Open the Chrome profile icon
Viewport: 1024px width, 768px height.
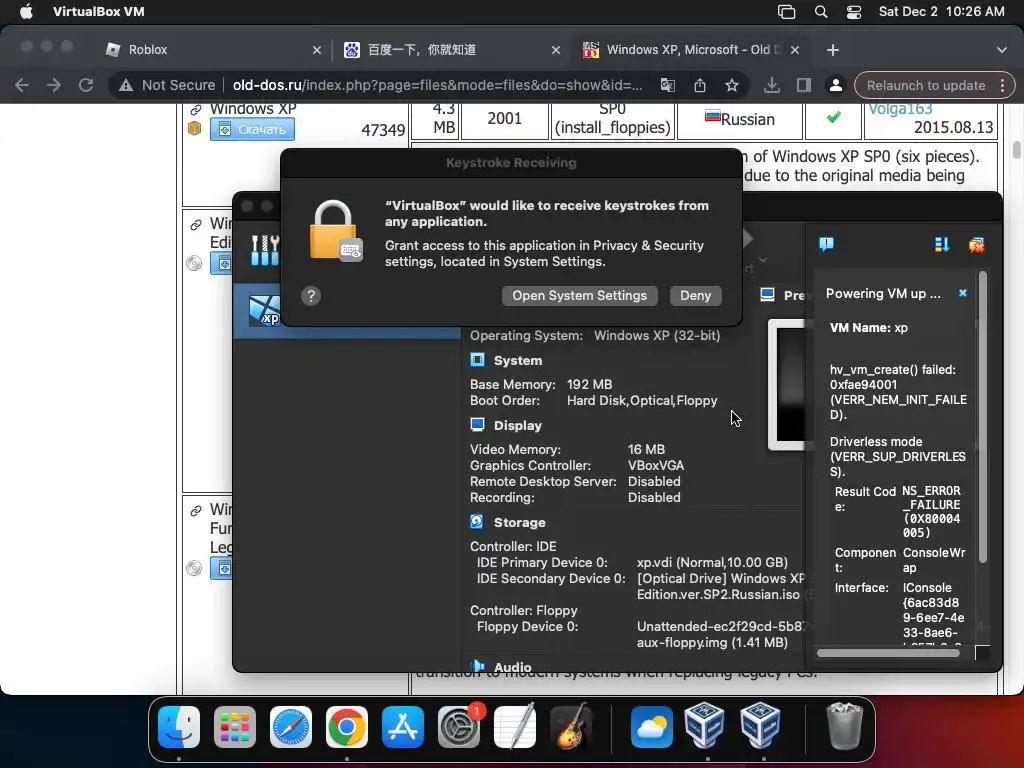[835, 86]
